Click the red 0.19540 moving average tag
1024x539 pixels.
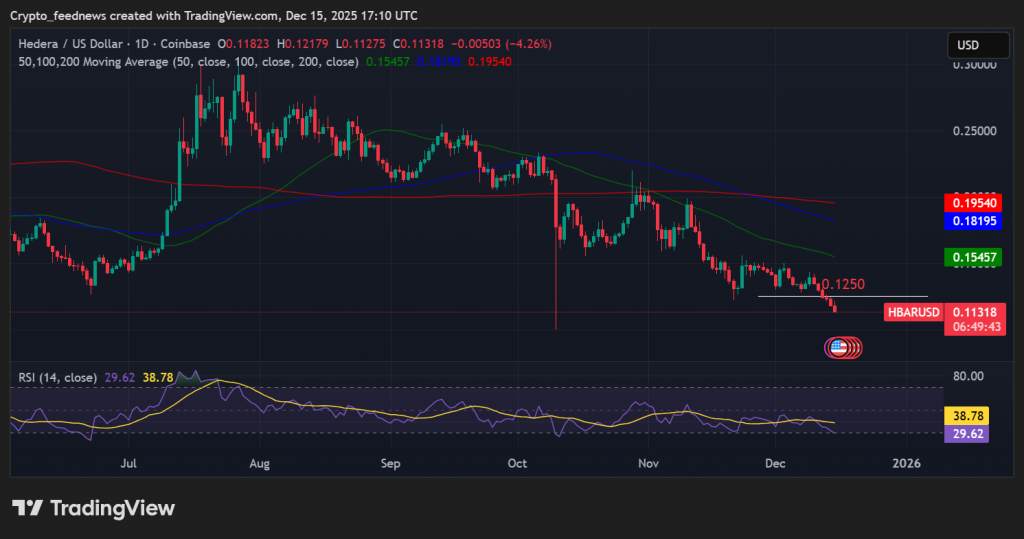[973, 203]
